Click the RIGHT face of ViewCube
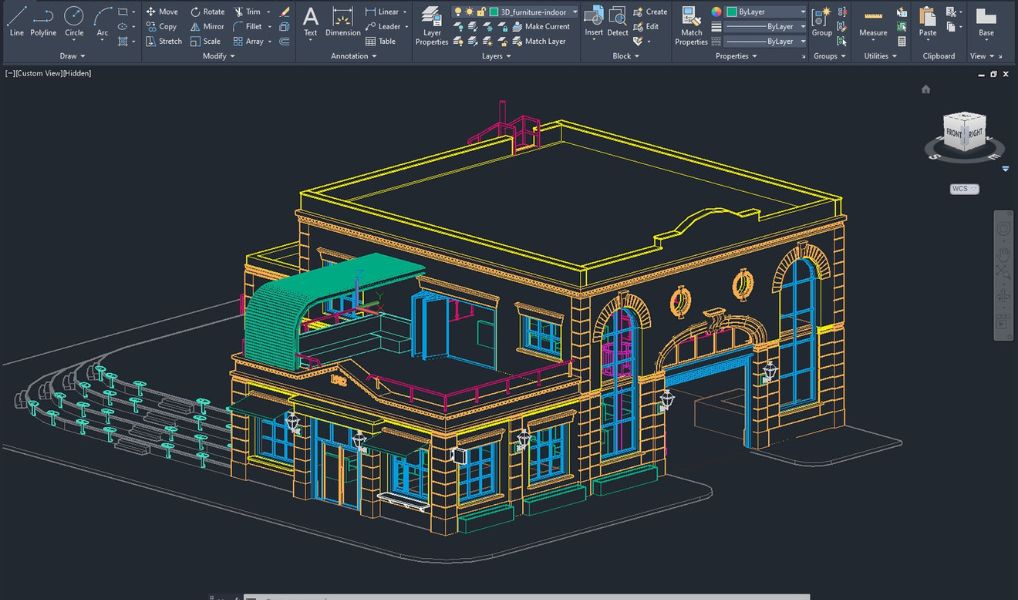1018x600 pixels. 975,133
